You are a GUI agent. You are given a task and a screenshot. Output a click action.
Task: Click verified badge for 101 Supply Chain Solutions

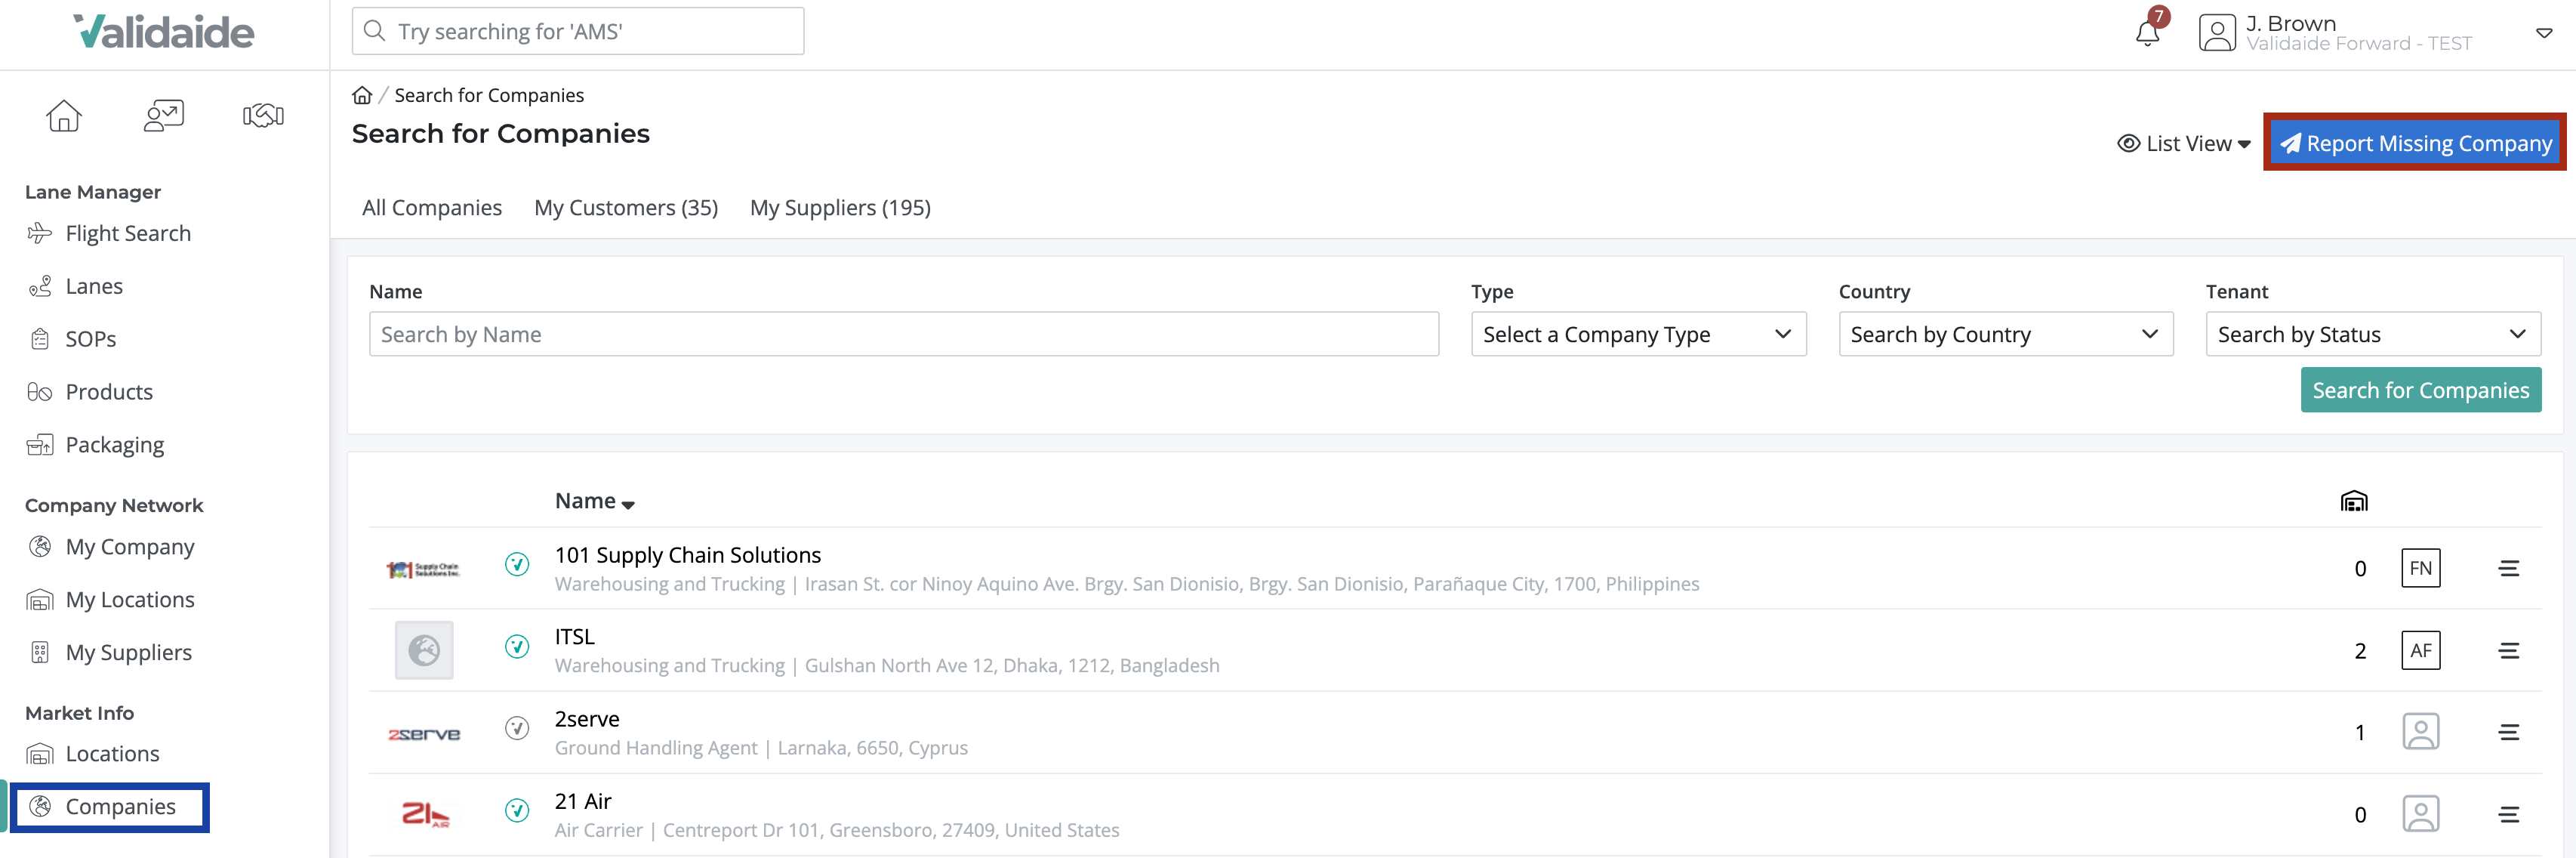(517, 565)
